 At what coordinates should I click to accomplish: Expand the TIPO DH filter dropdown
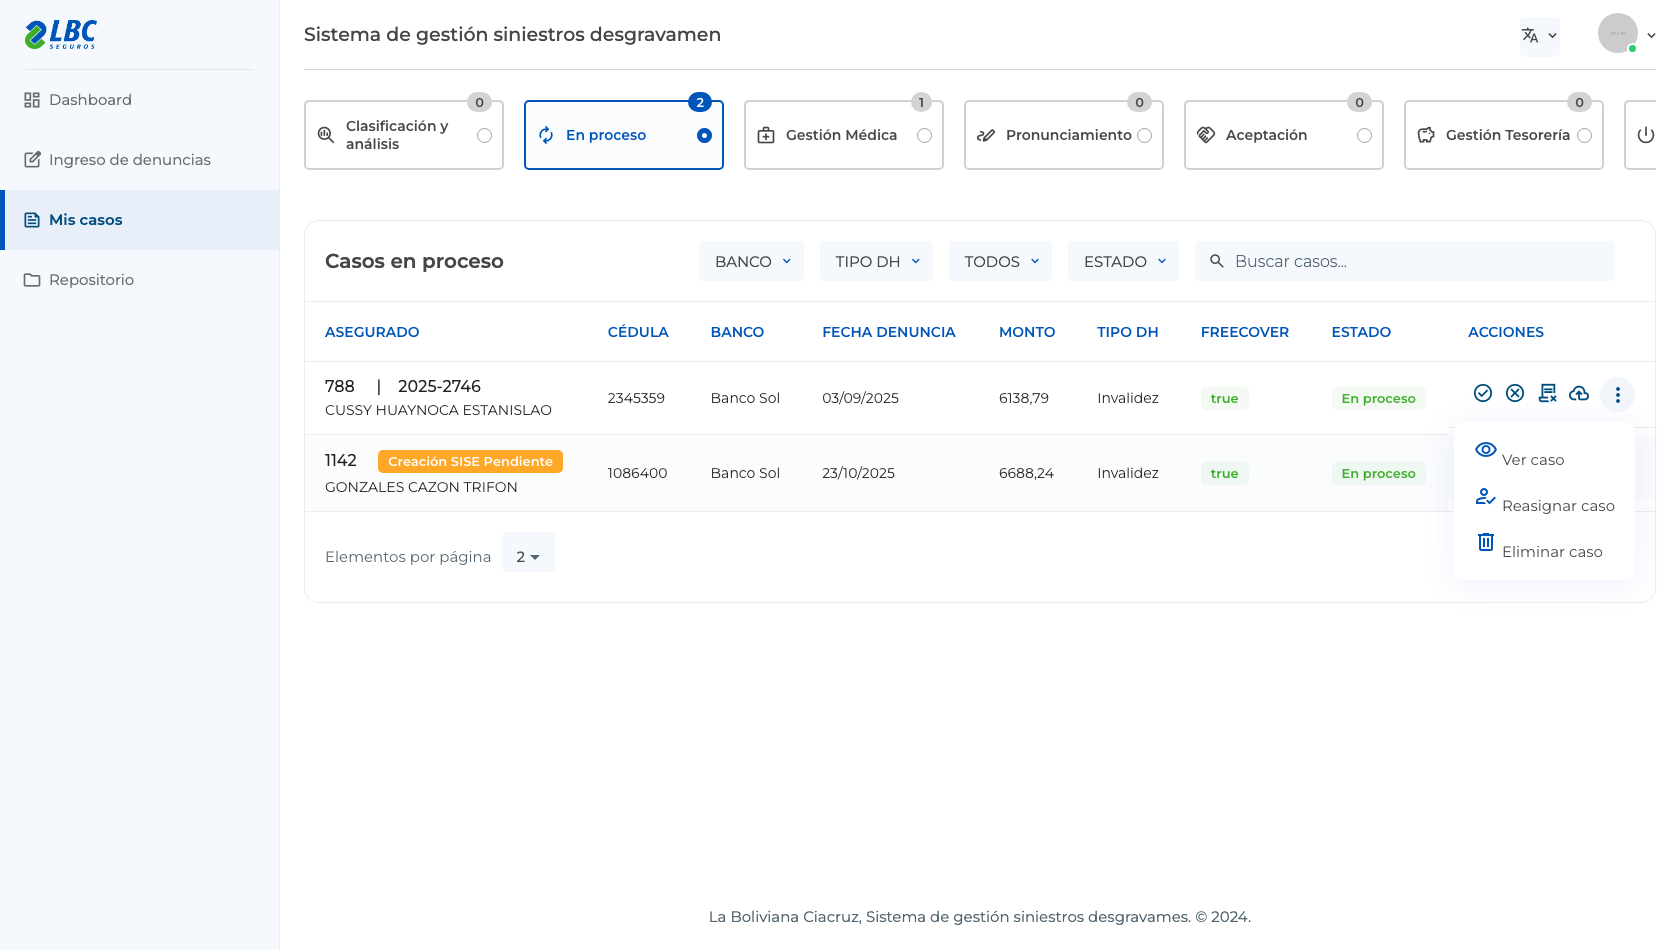876,261
